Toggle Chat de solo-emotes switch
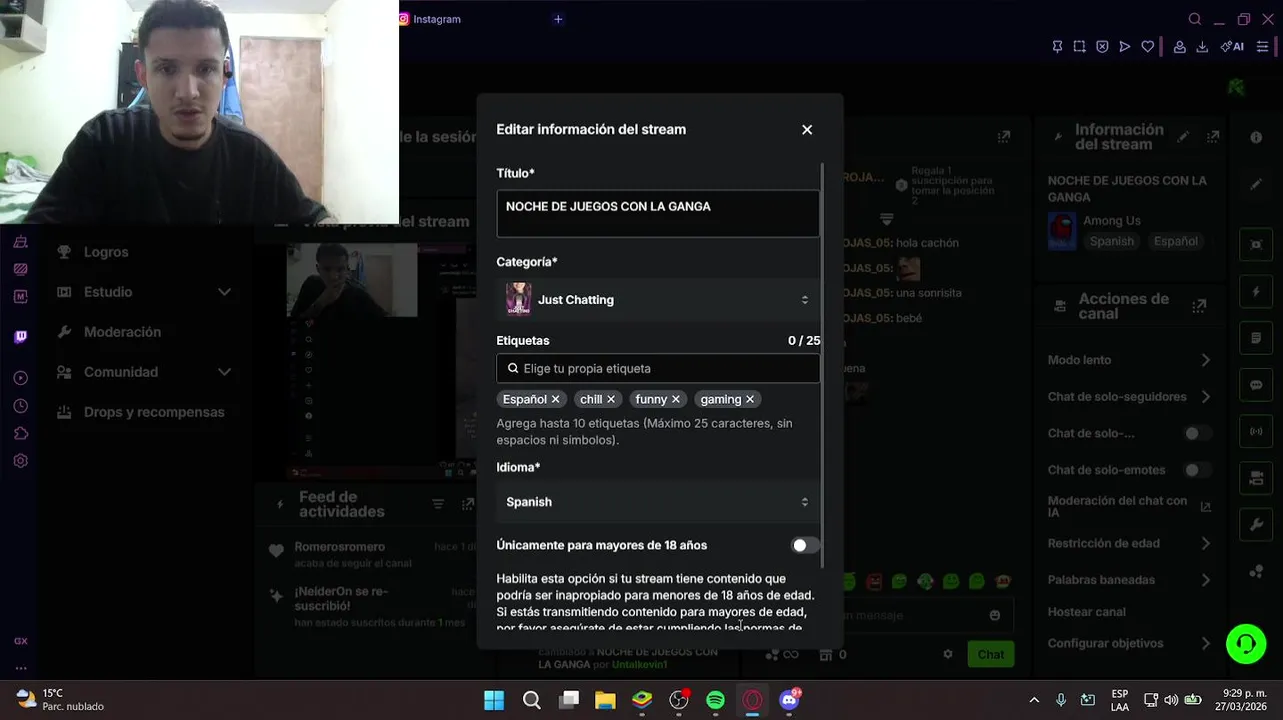The image size is (1283, 720). [x=1197, y=470]
